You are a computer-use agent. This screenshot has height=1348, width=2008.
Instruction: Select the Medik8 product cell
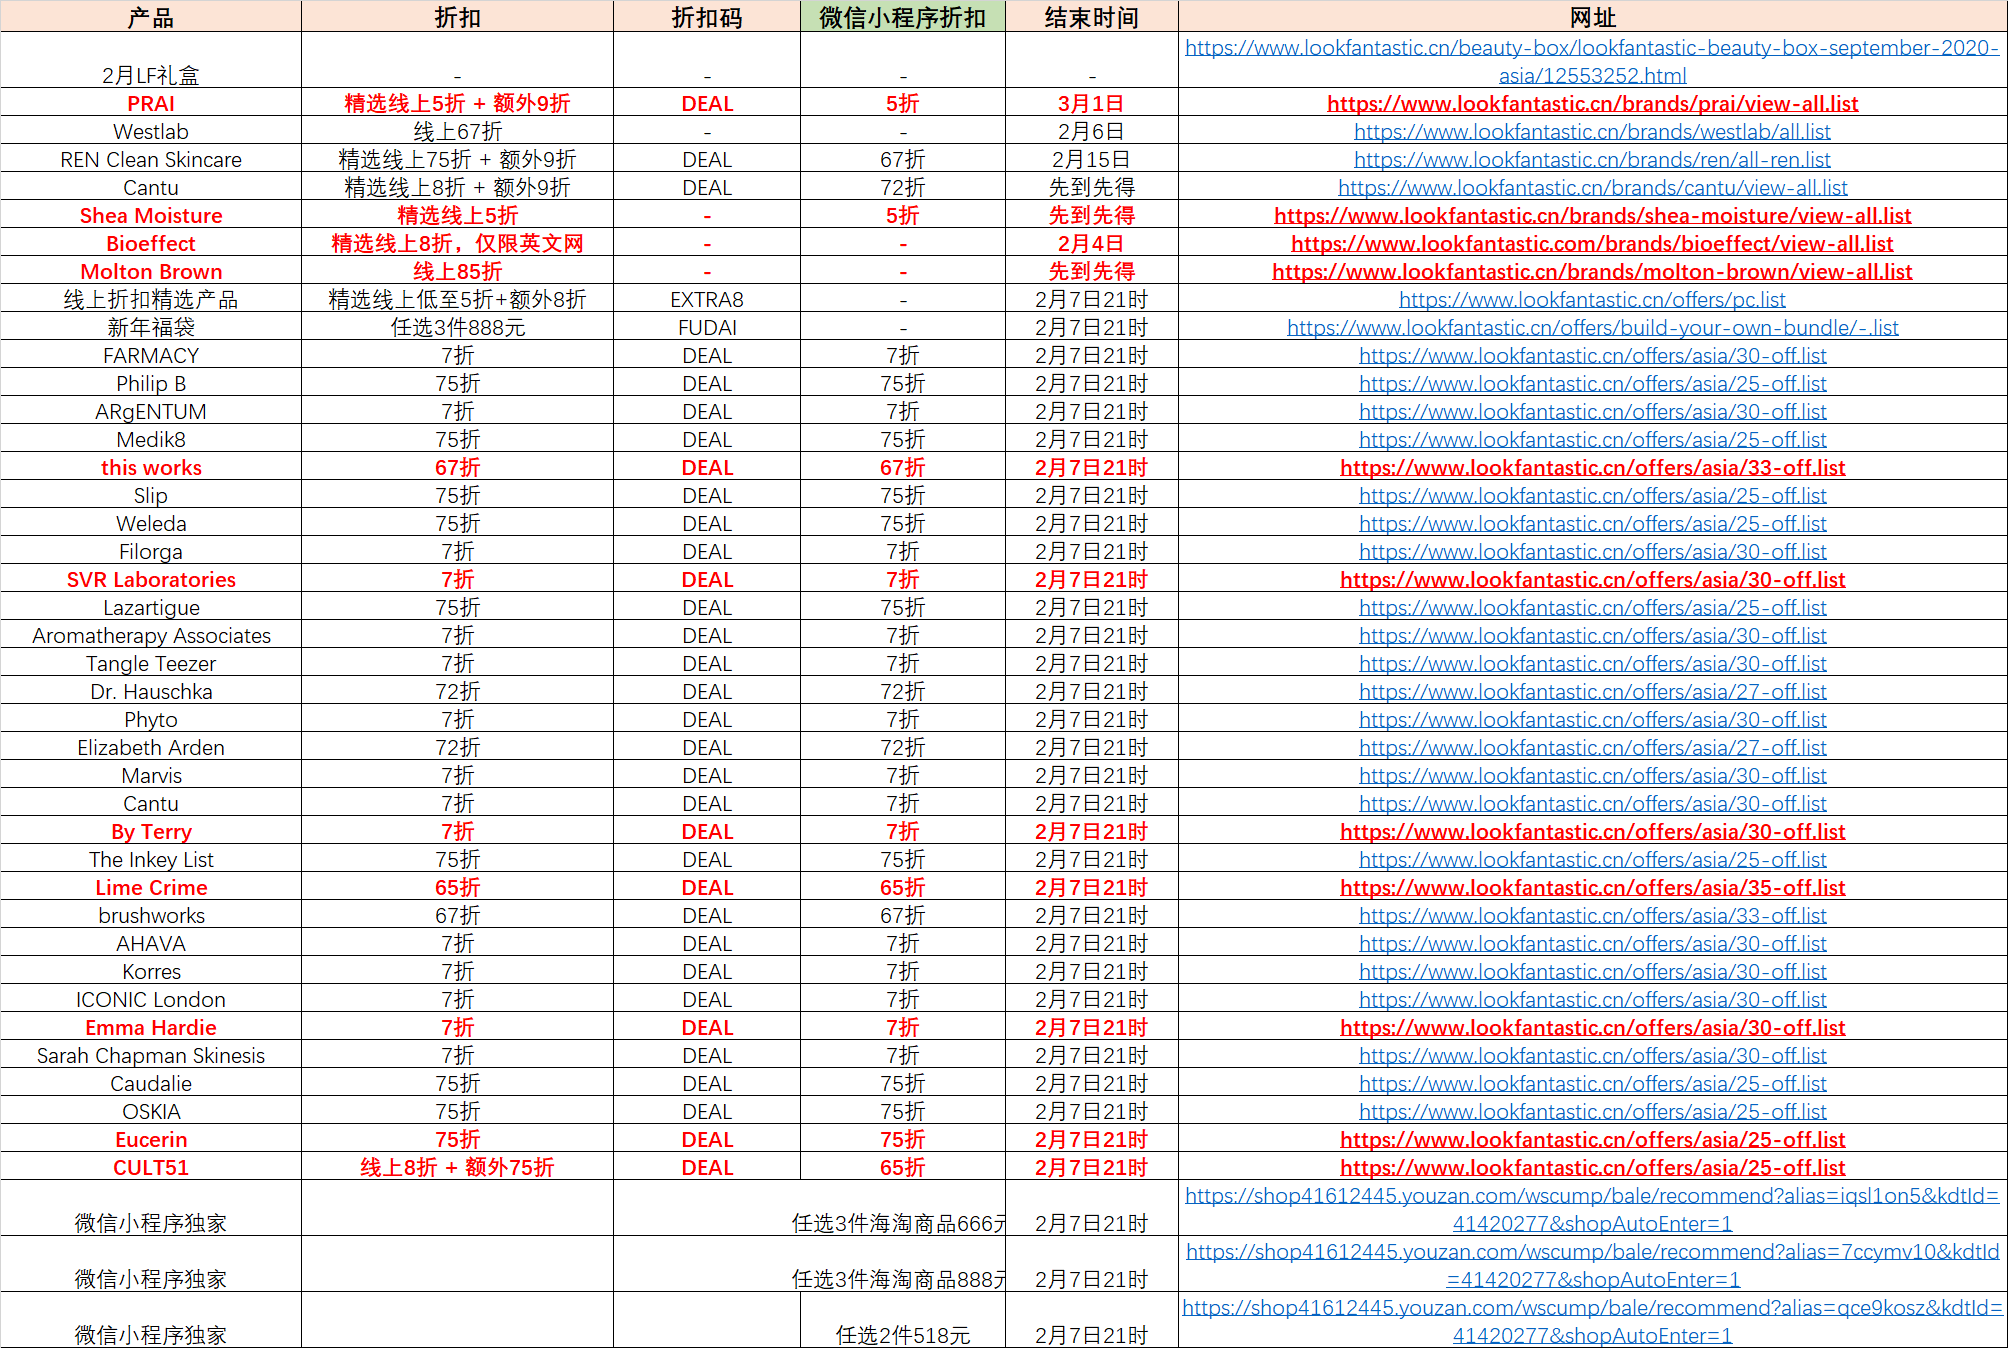151,440
